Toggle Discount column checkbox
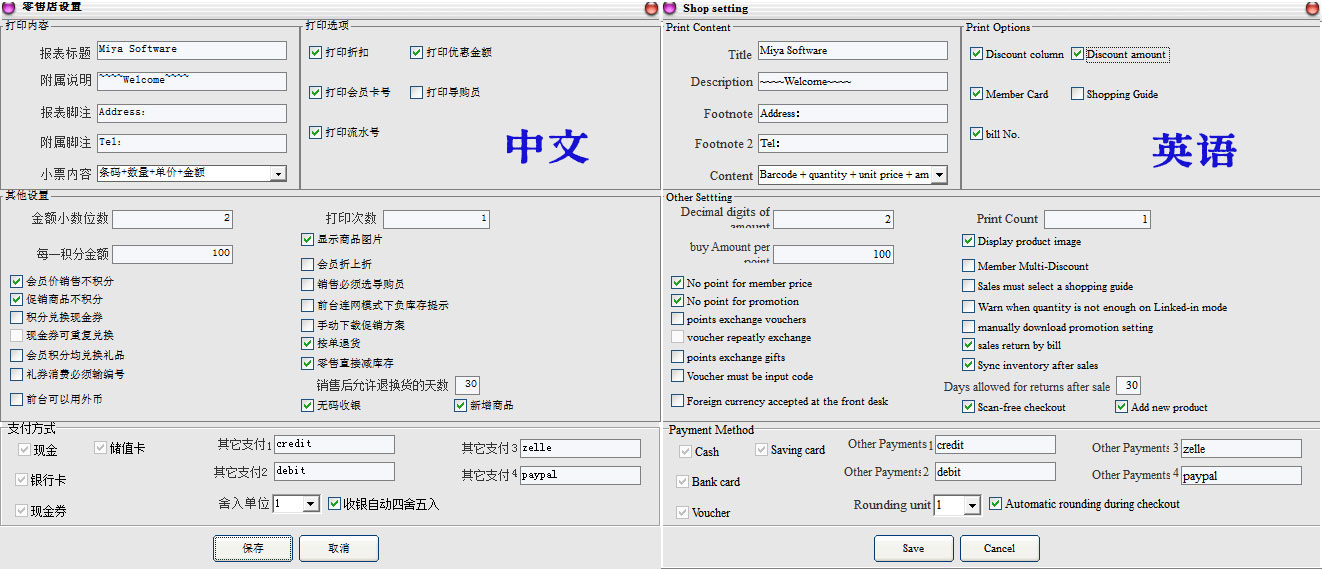 click(976, 54)
